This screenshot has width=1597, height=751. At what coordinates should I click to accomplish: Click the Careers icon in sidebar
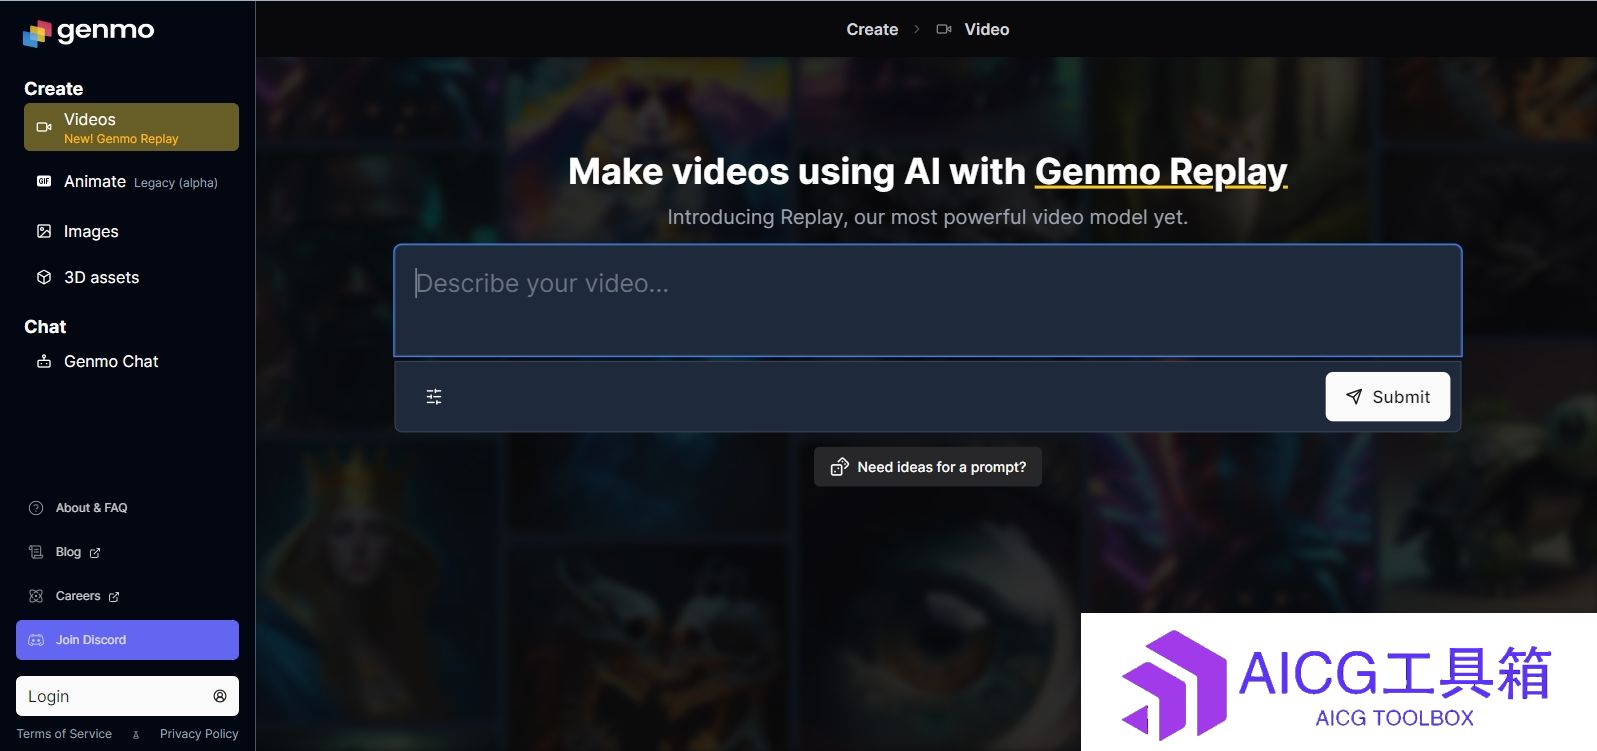(x=36, y=596)
